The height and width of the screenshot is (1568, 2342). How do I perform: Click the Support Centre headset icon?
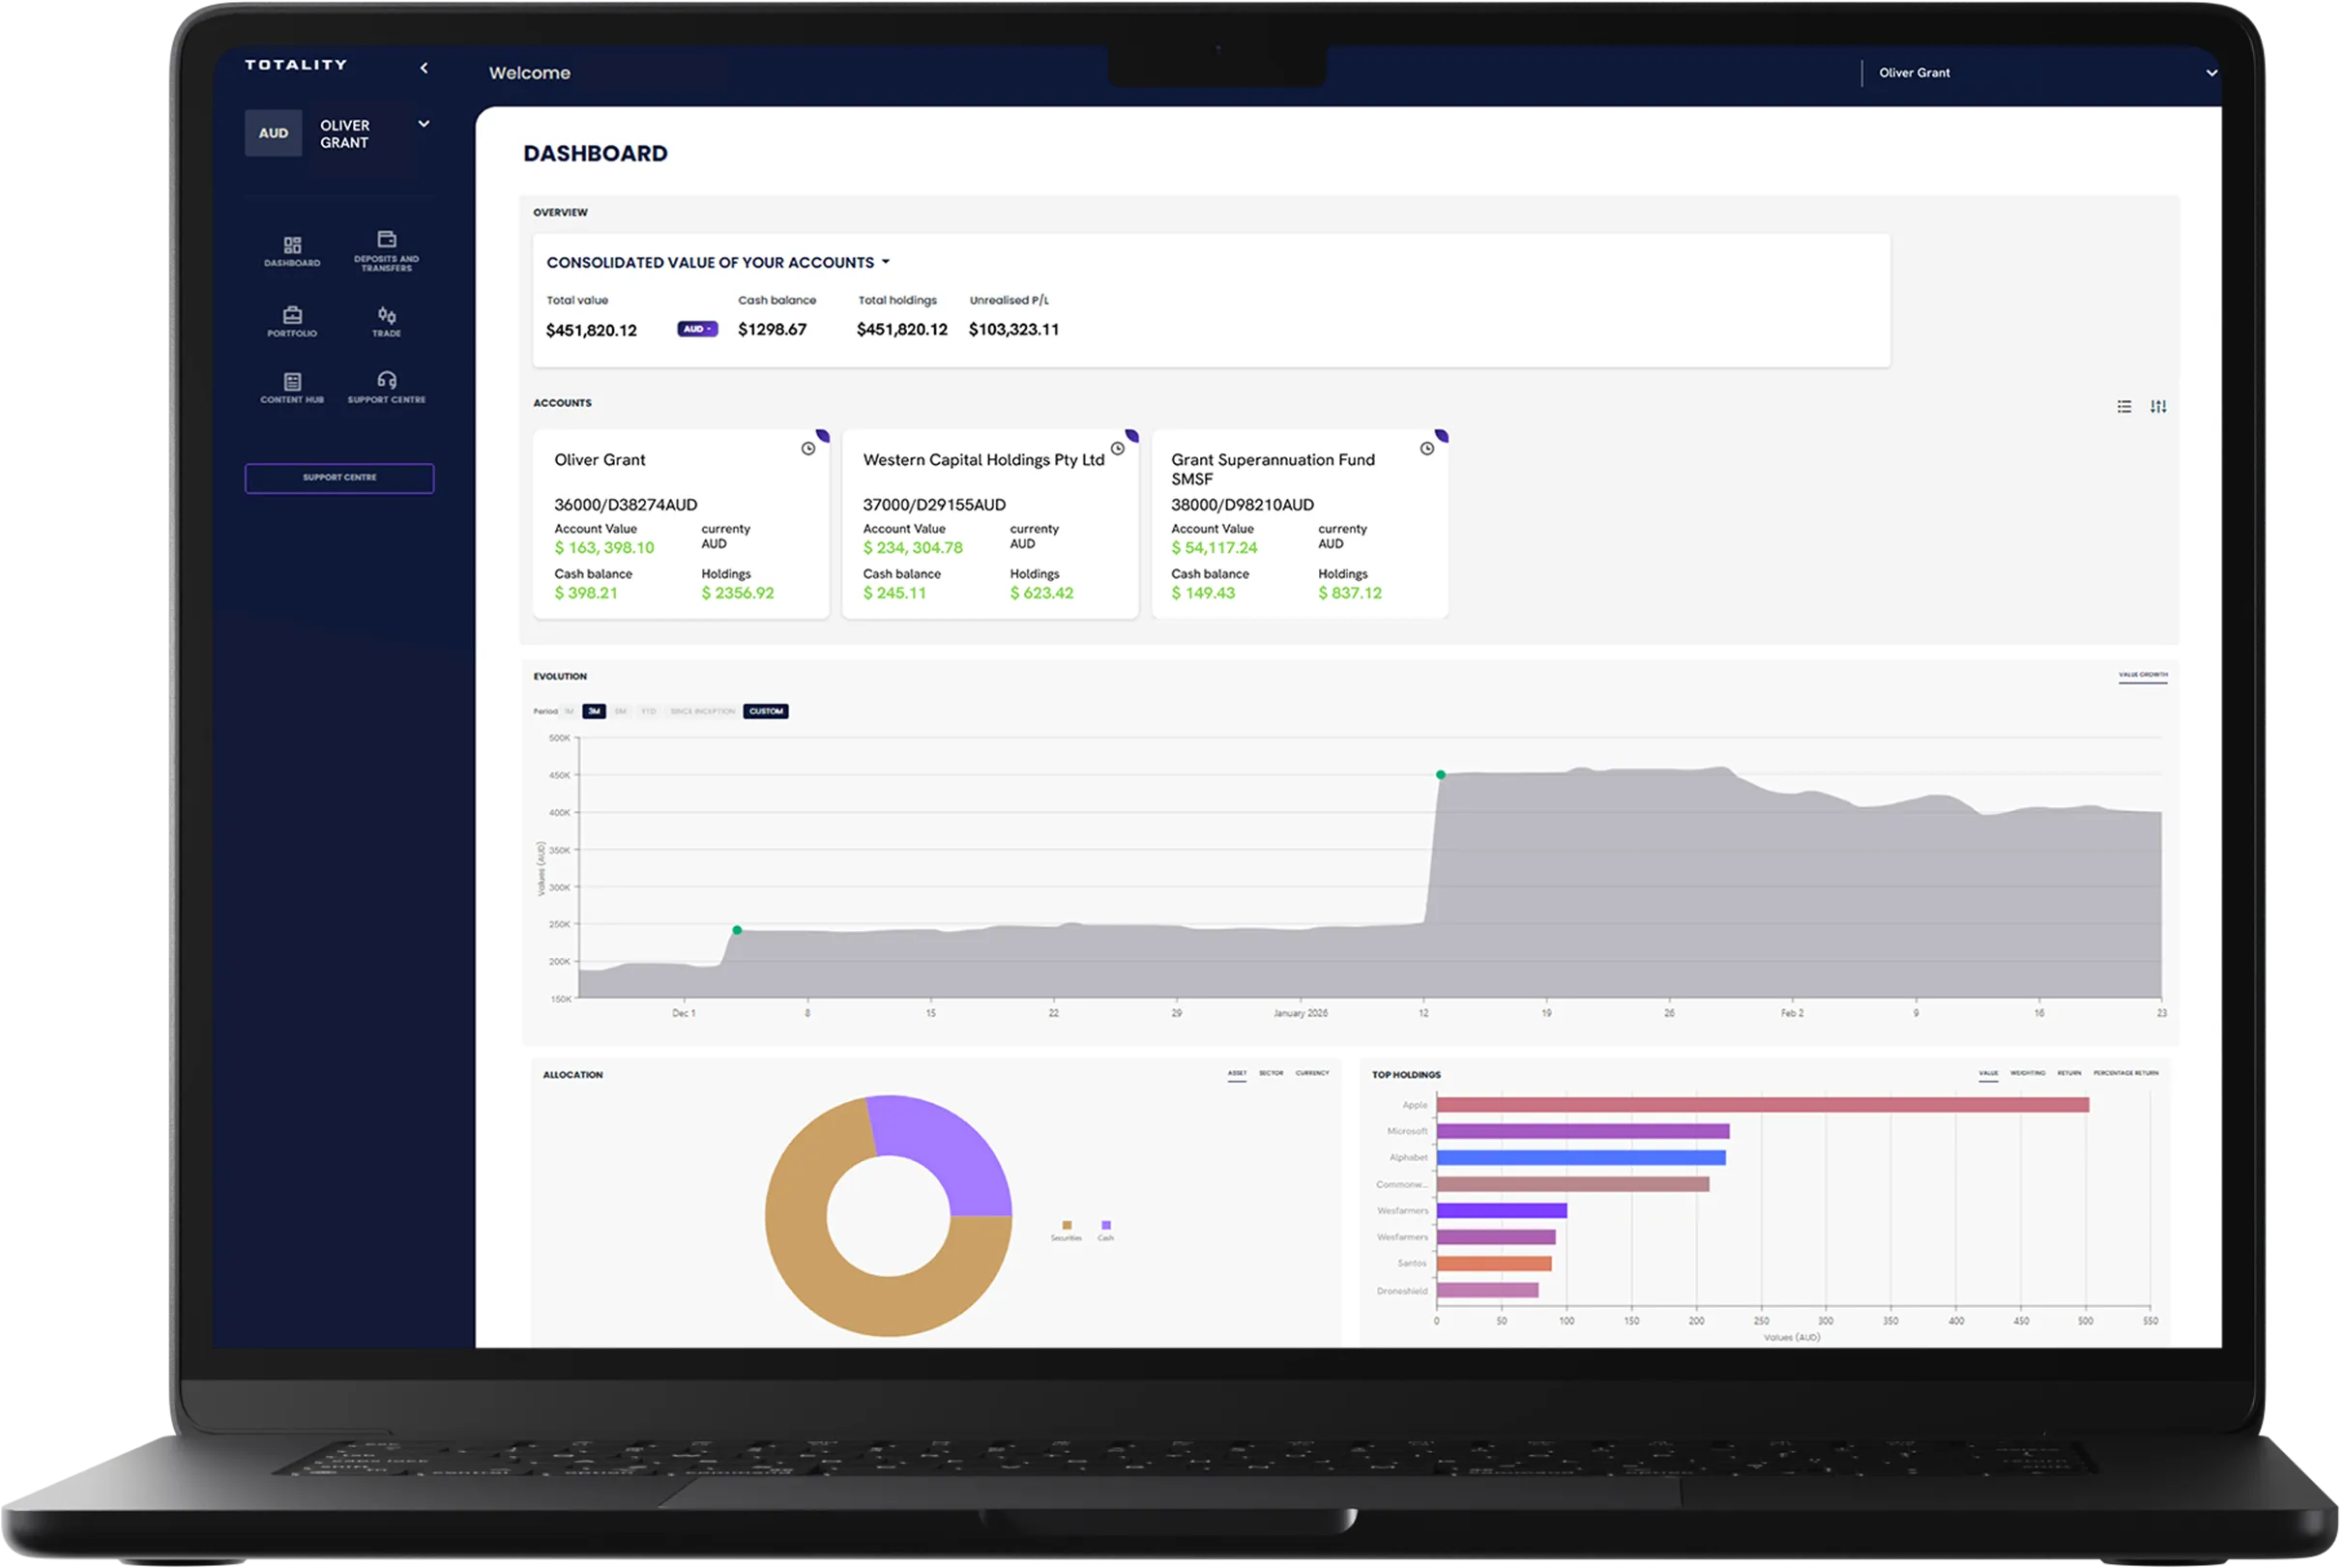[386, 381]
